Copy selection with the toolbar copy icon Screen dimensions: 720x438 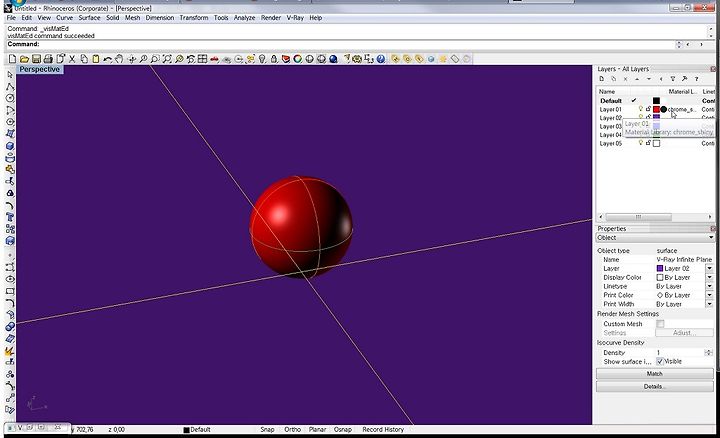(84, 59)
